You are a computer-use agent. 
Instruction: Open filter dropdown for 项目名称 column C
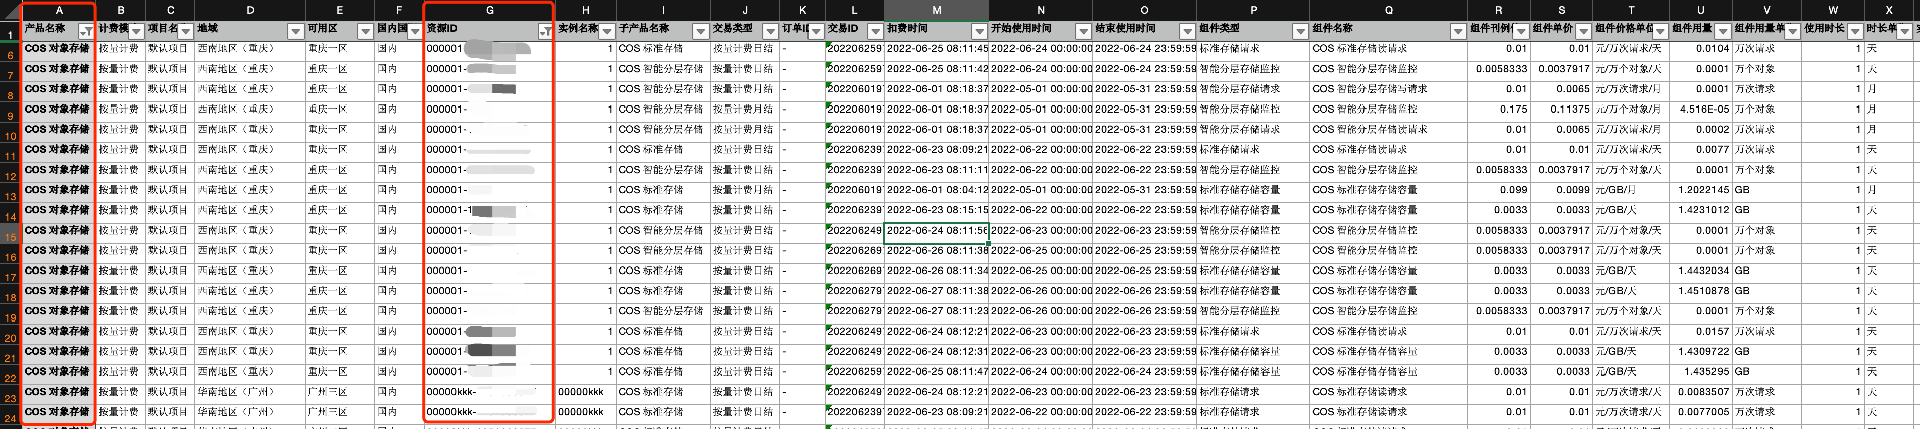[186, 32]
